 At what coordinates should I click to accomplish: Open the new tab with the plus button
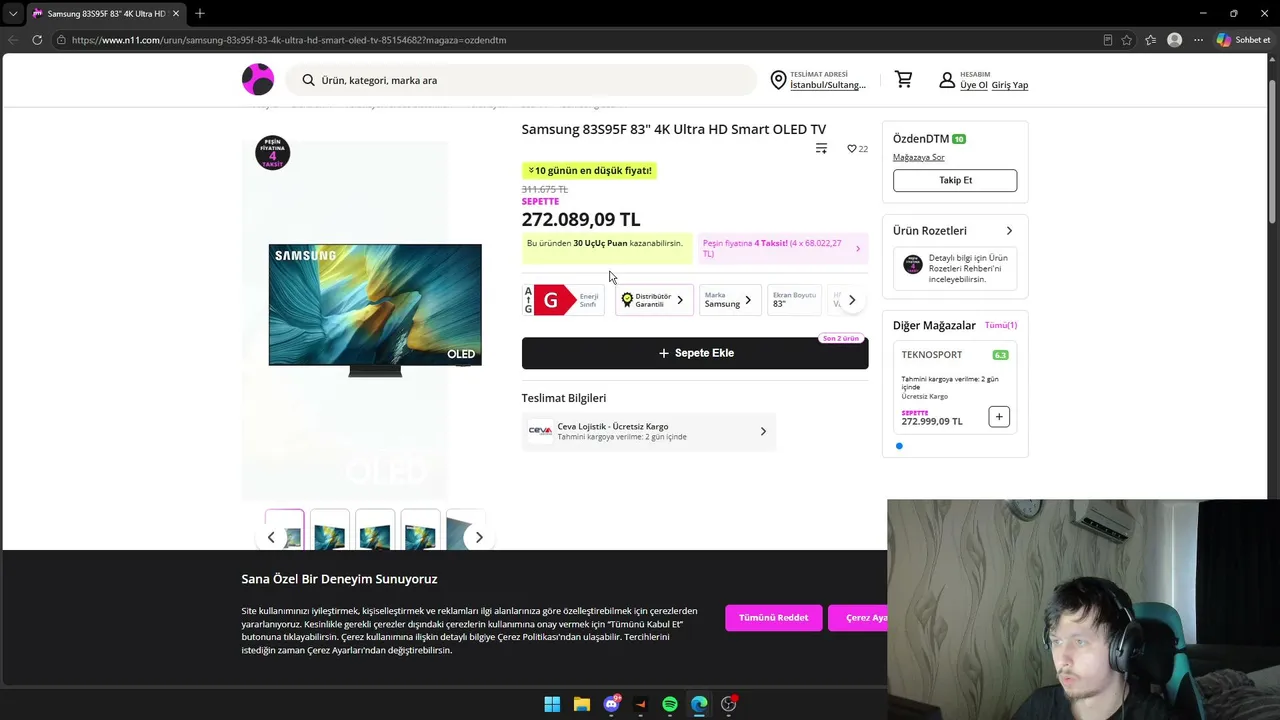(x=200, y=13)
